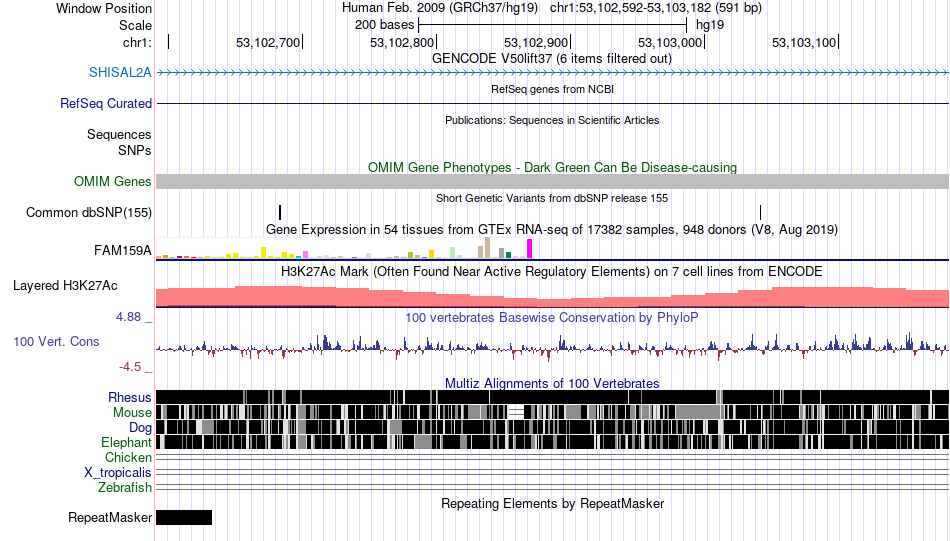
Task: Click the pink H3K27Ac signal track
Action: pos(553,297)
